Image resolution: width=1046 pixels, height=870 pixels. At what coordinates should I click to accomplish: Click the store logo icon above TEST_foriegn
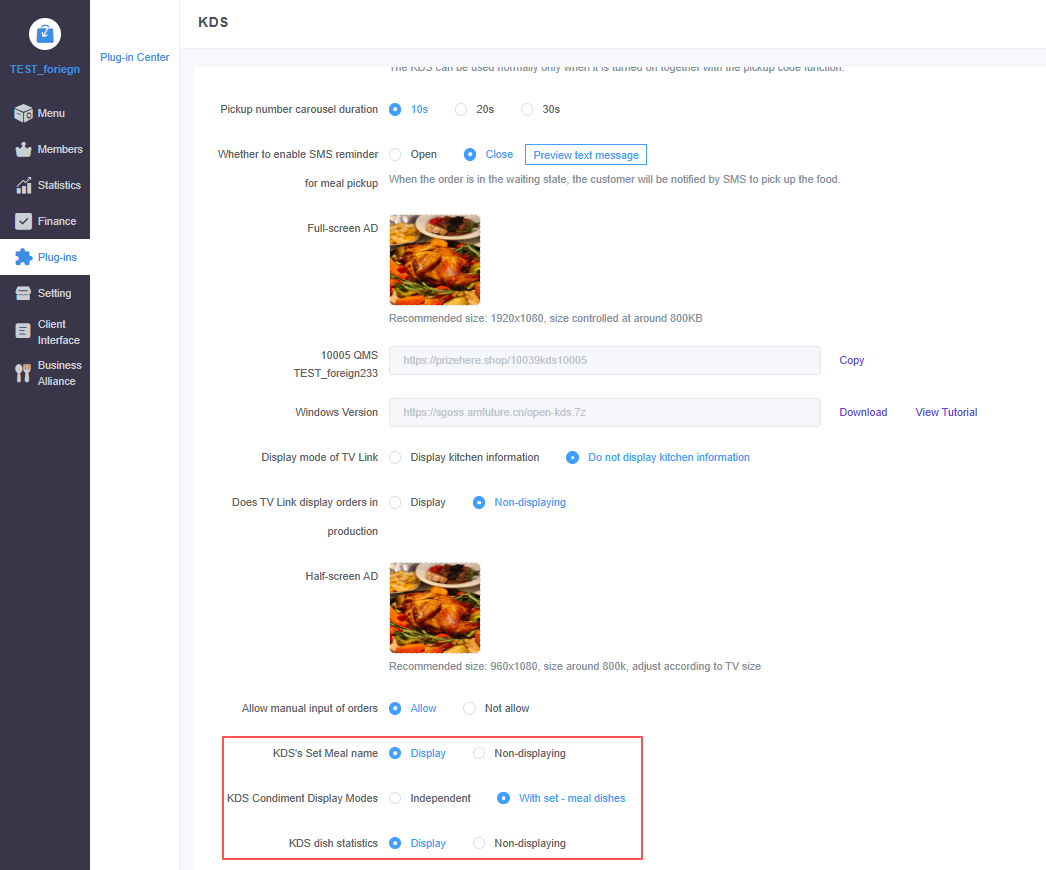(45, 34)
